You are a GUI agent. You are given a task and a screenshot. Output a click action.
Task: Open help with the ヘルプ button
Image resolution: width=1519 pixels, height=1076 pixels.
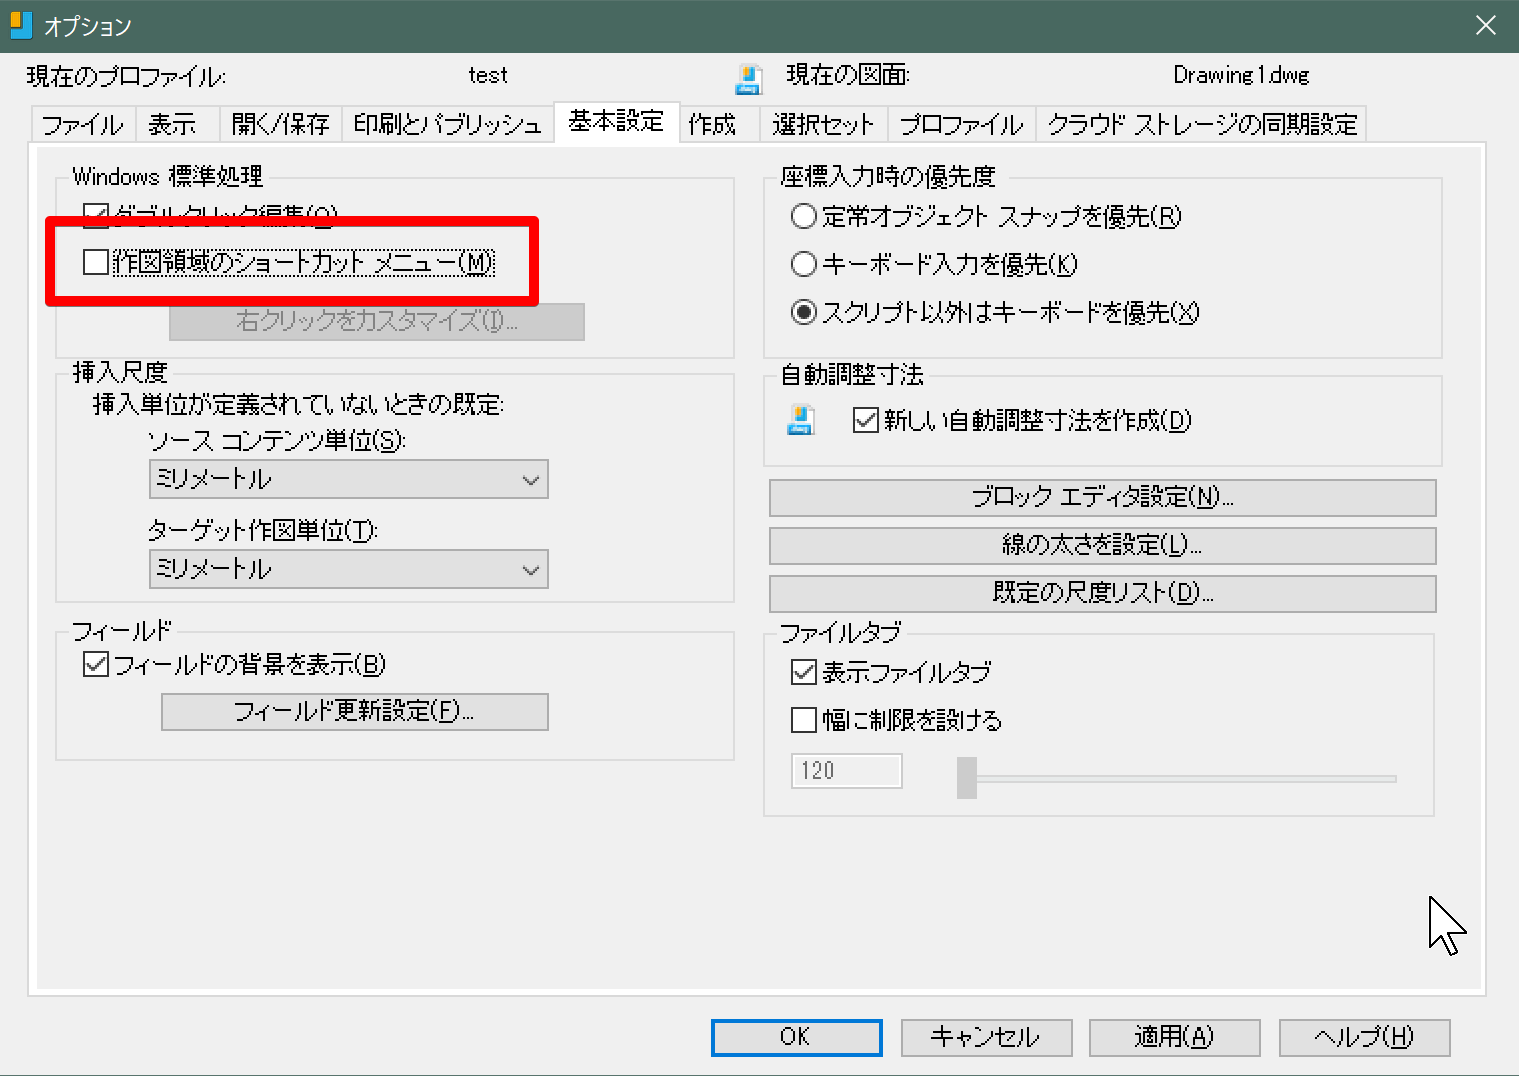pos(1364,1037)
